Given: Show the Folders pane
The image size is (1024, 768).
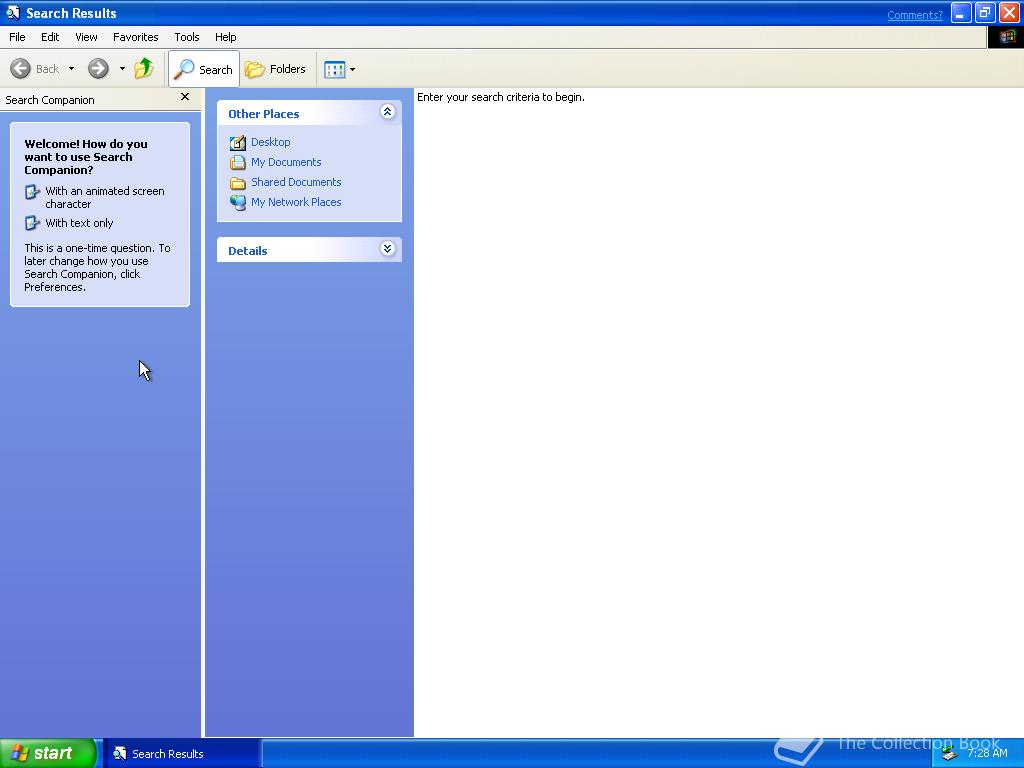Looking at the screenshot, I should 275,69.
